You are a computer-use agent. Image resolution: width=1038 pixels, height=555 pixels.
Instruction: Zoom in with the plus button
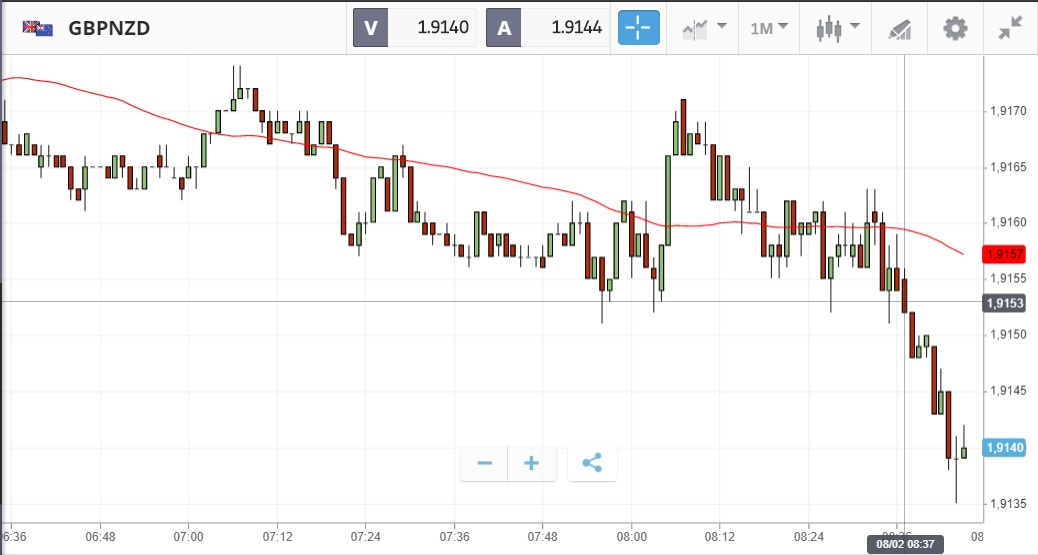532,463
